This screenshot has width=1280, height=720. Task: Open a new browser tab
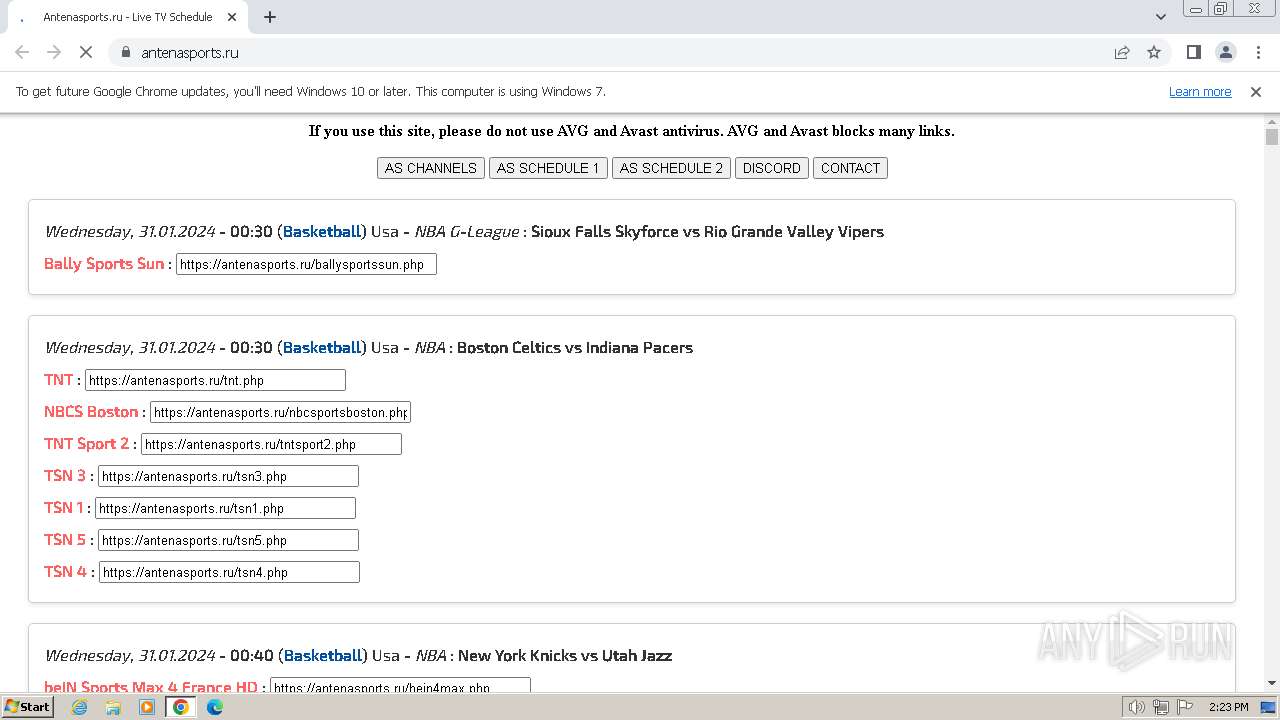click(270, 17)
